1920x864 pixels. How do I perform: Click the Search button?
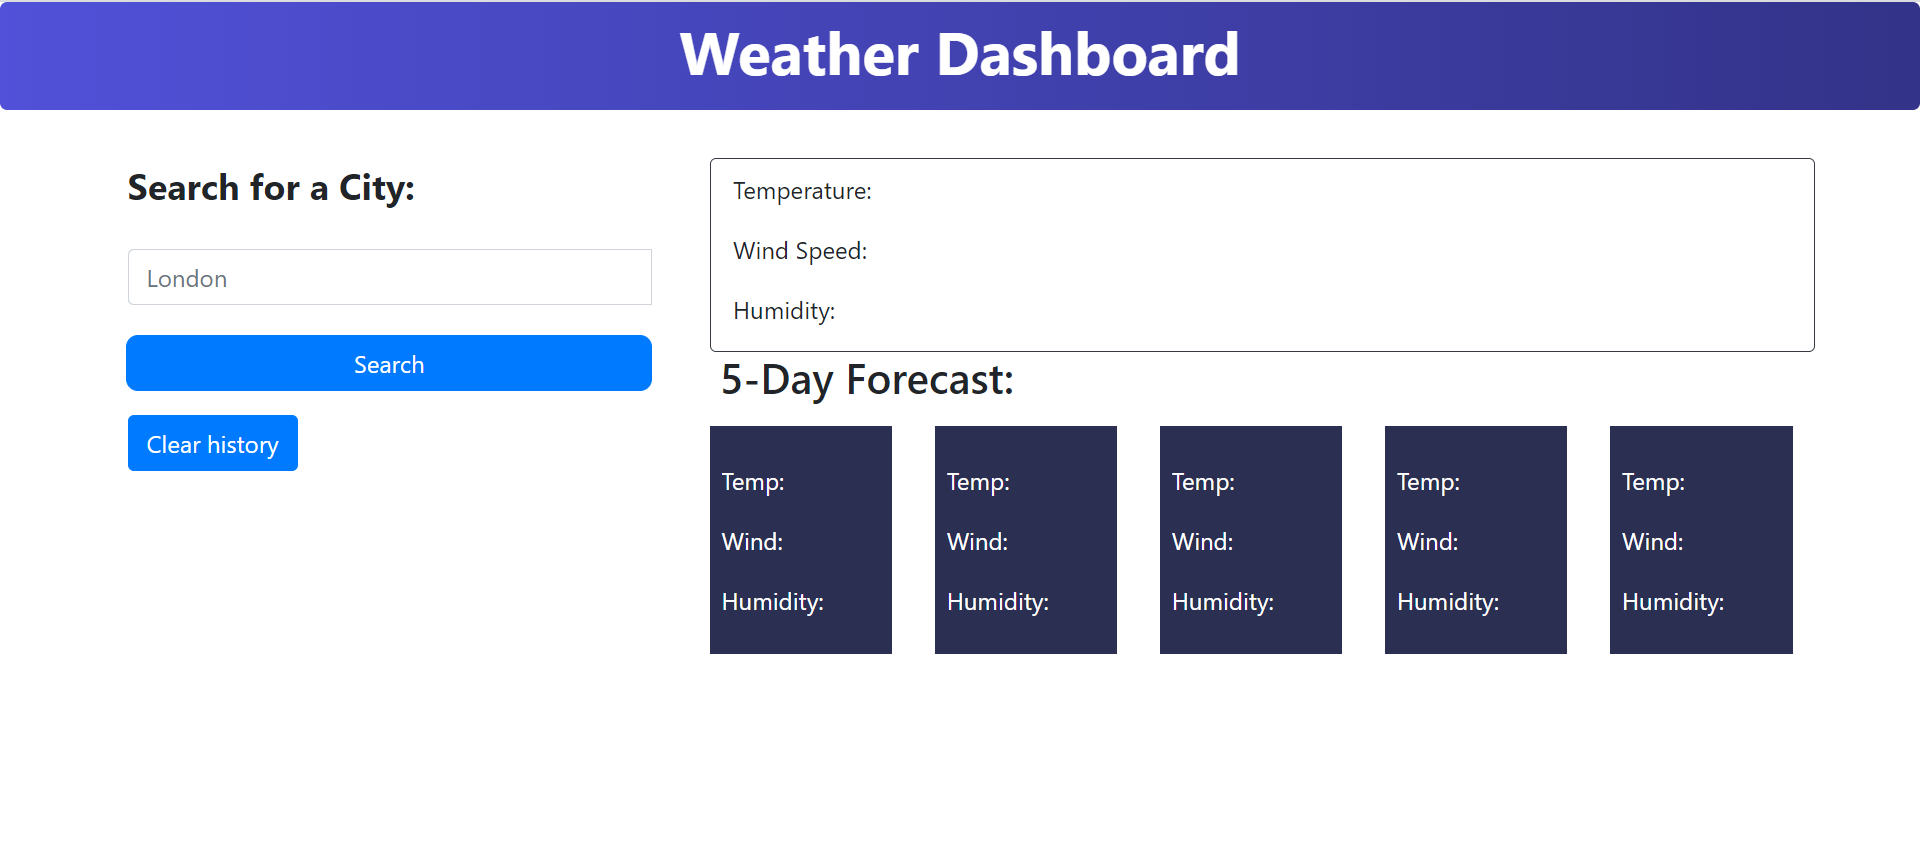pos(389,363)
